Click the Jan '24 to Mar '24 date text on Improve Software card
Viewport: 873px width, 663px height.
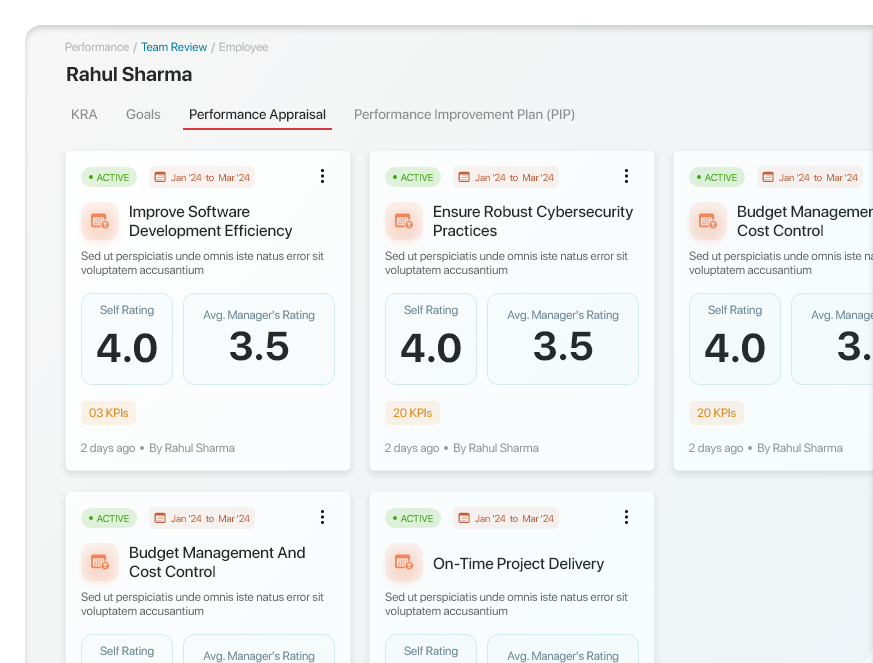(x=210, y=178)
